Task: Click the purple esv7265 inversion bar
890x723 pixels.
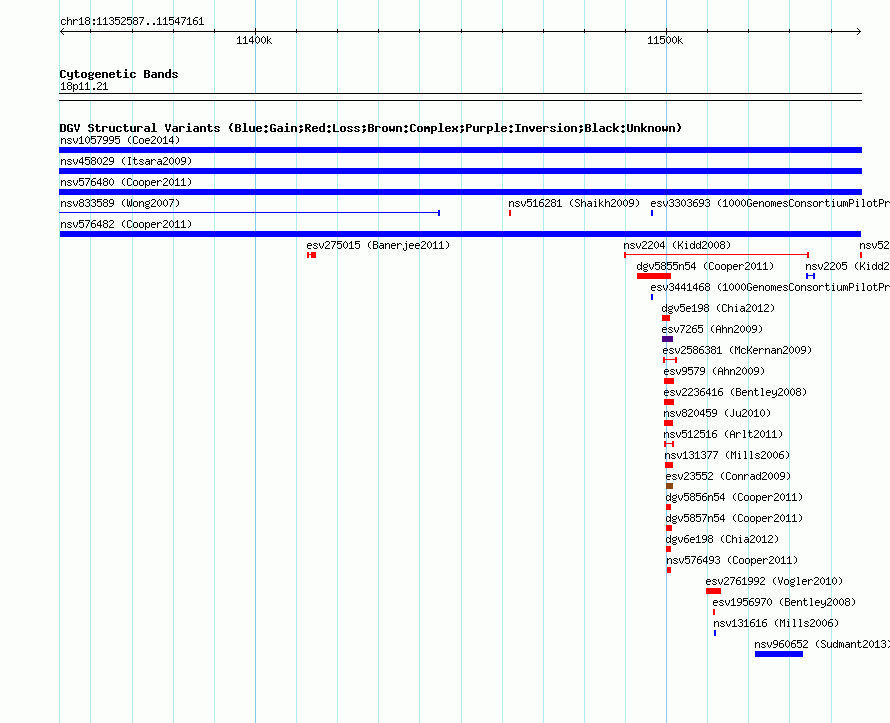Action: tap(667, 339)
